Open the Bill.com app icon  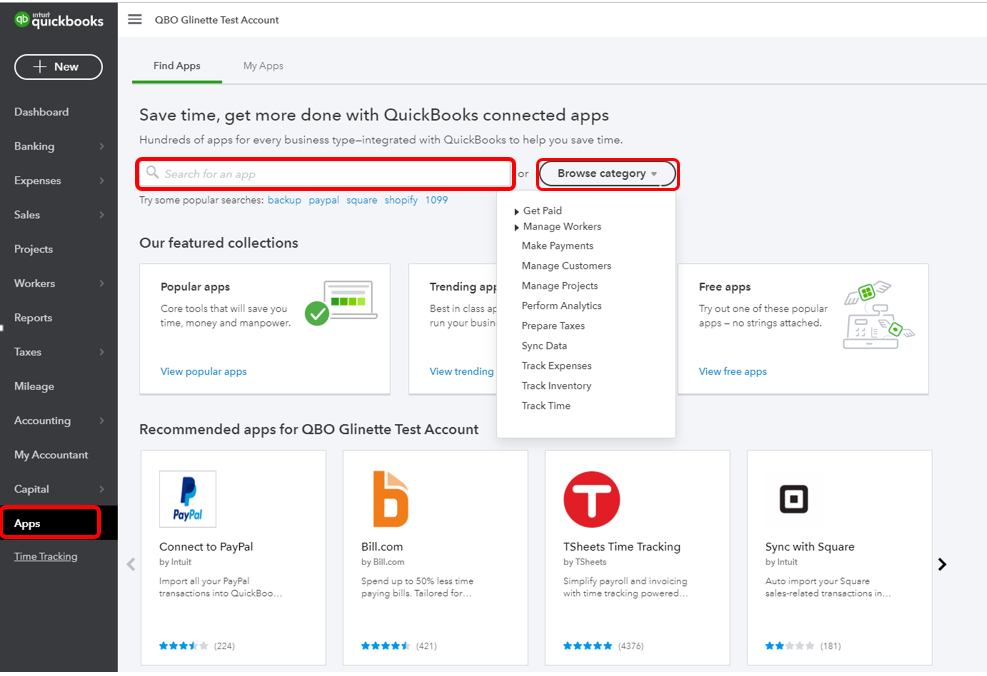point(390,499)
